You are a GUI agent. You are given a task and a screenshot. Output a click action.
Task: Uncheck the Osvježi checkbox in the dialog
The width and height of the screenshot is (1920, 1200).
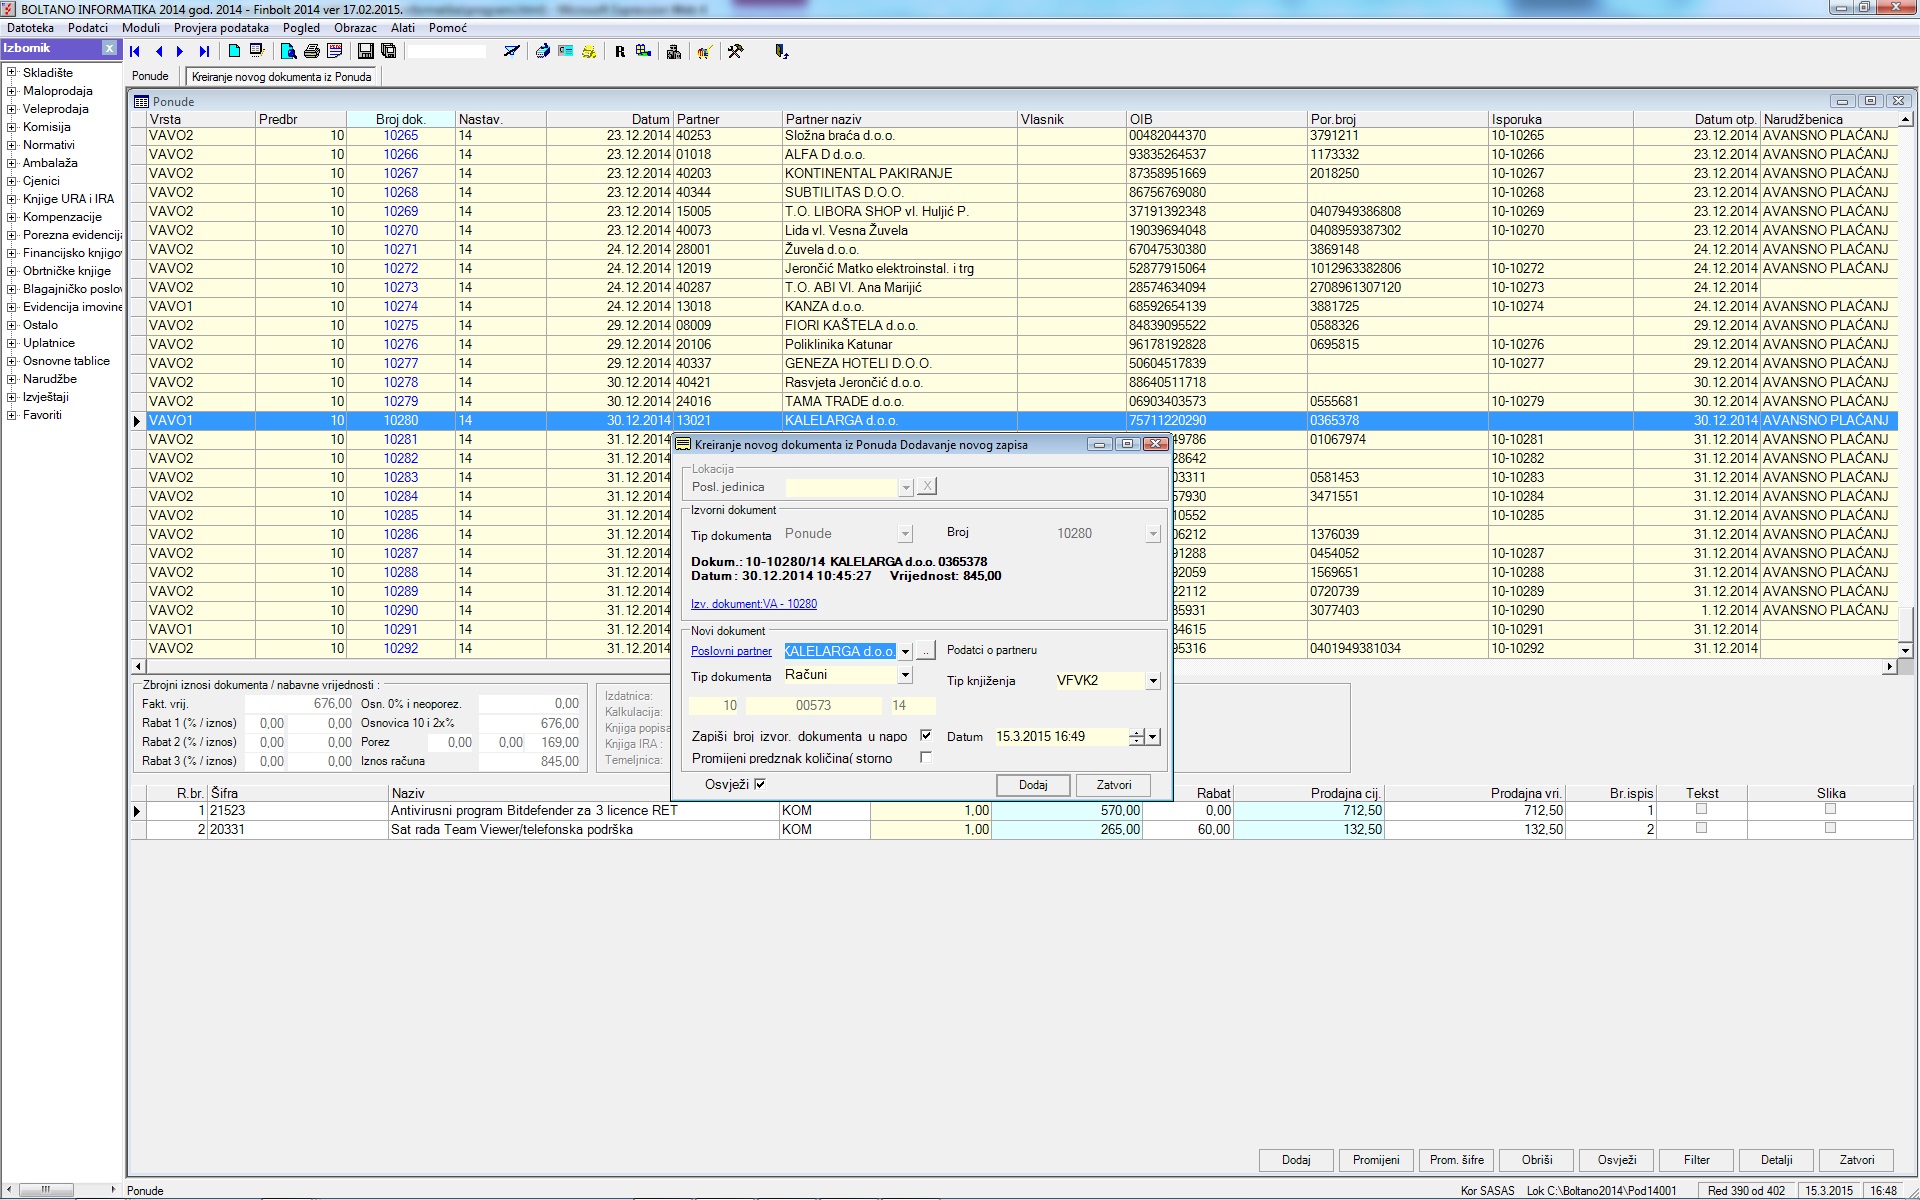[x=760, y=784]
